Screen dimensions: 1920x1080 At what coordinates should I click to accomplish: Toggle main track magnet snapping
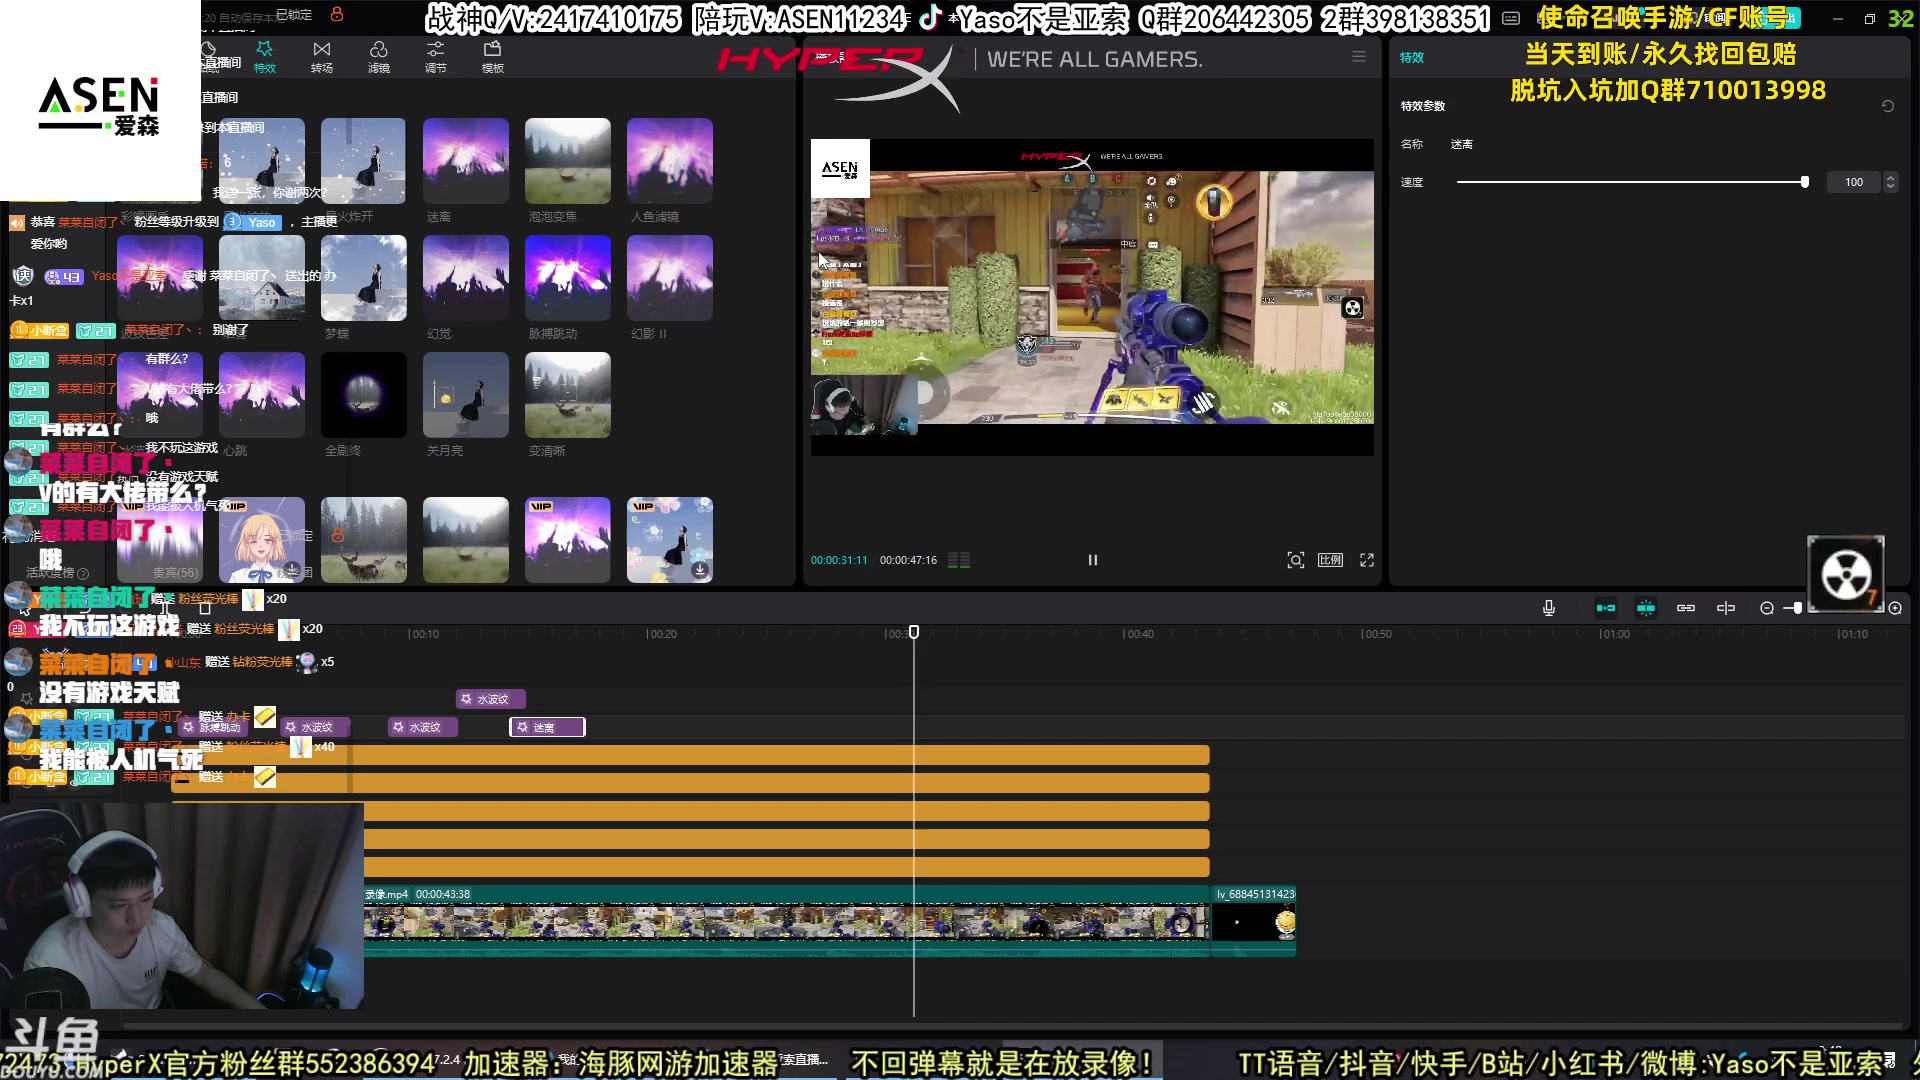point(1606,608)
